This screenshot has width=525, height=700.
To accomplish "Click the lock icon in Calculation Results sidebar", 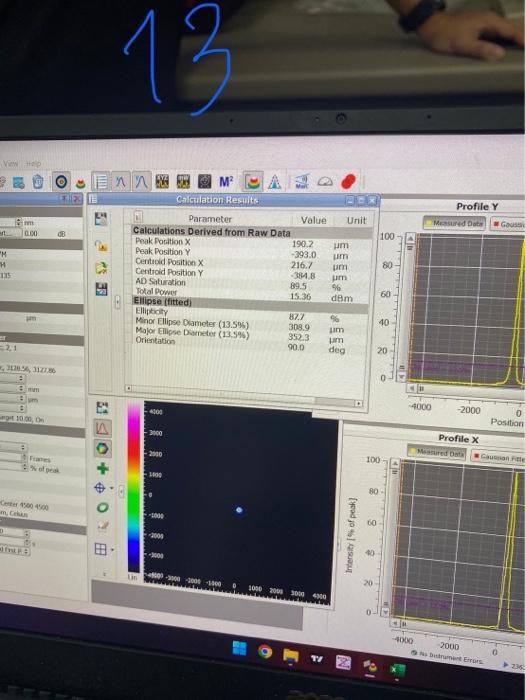I will click(102, 246).
